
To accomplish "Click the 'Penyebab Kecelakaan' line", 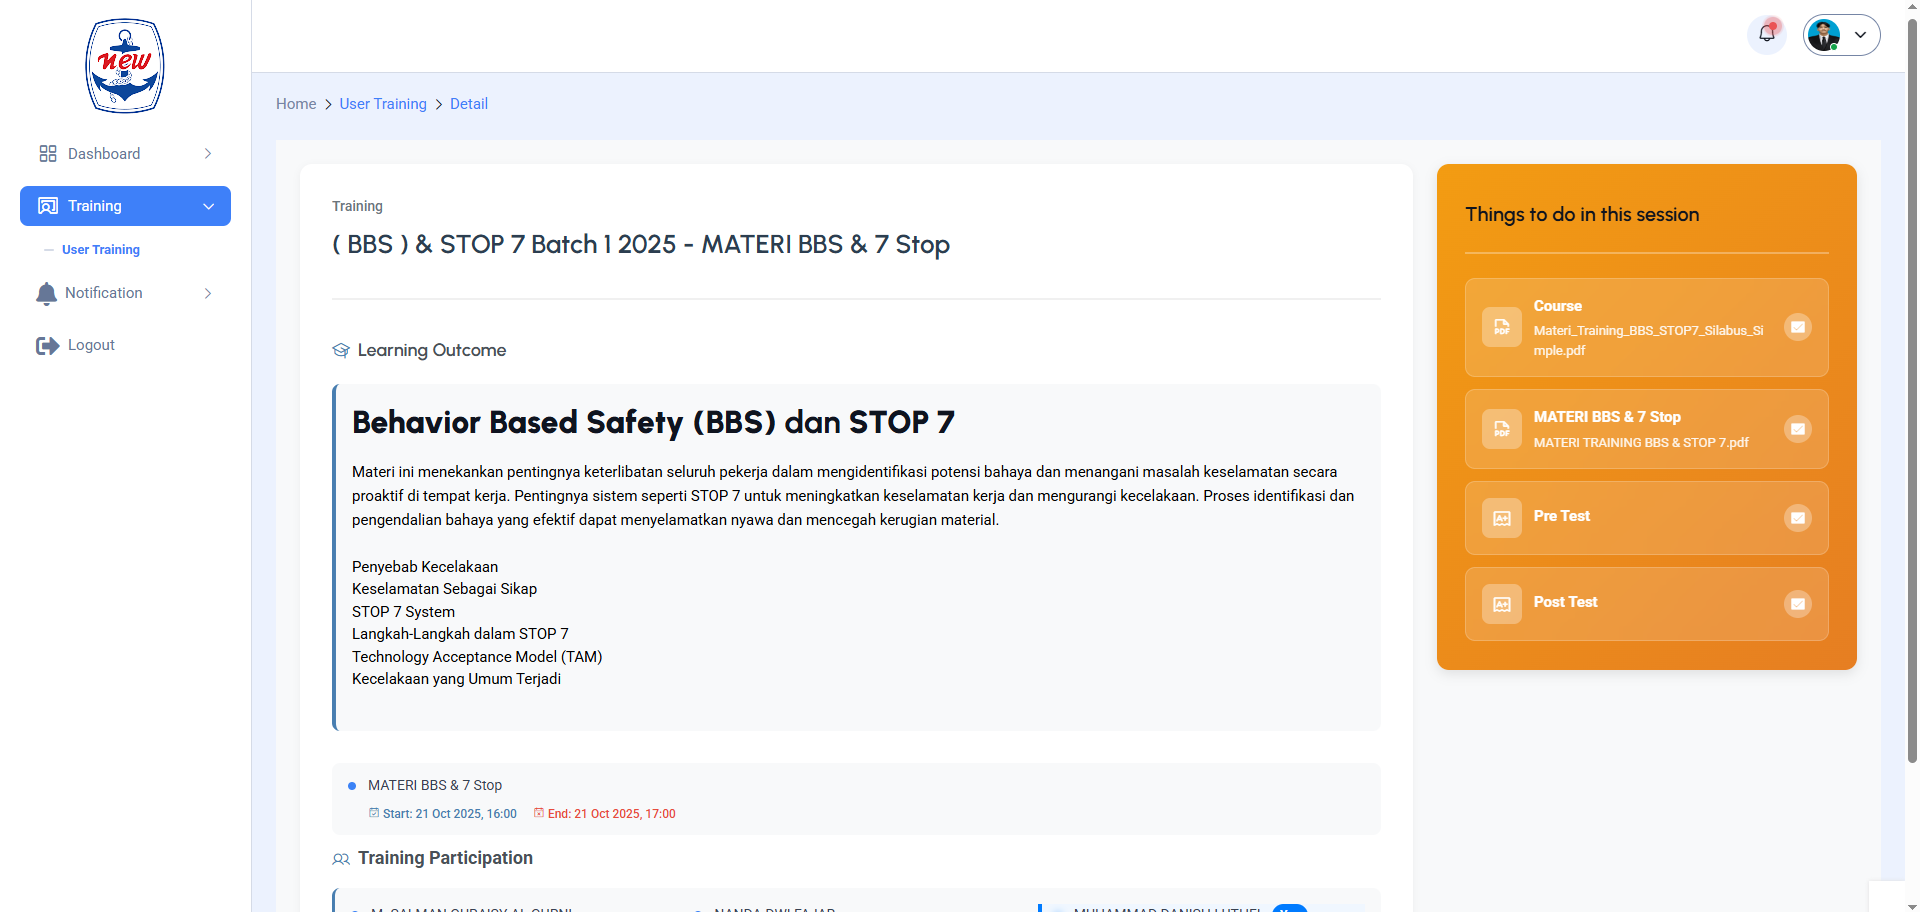I will click(x=425, y=567).
